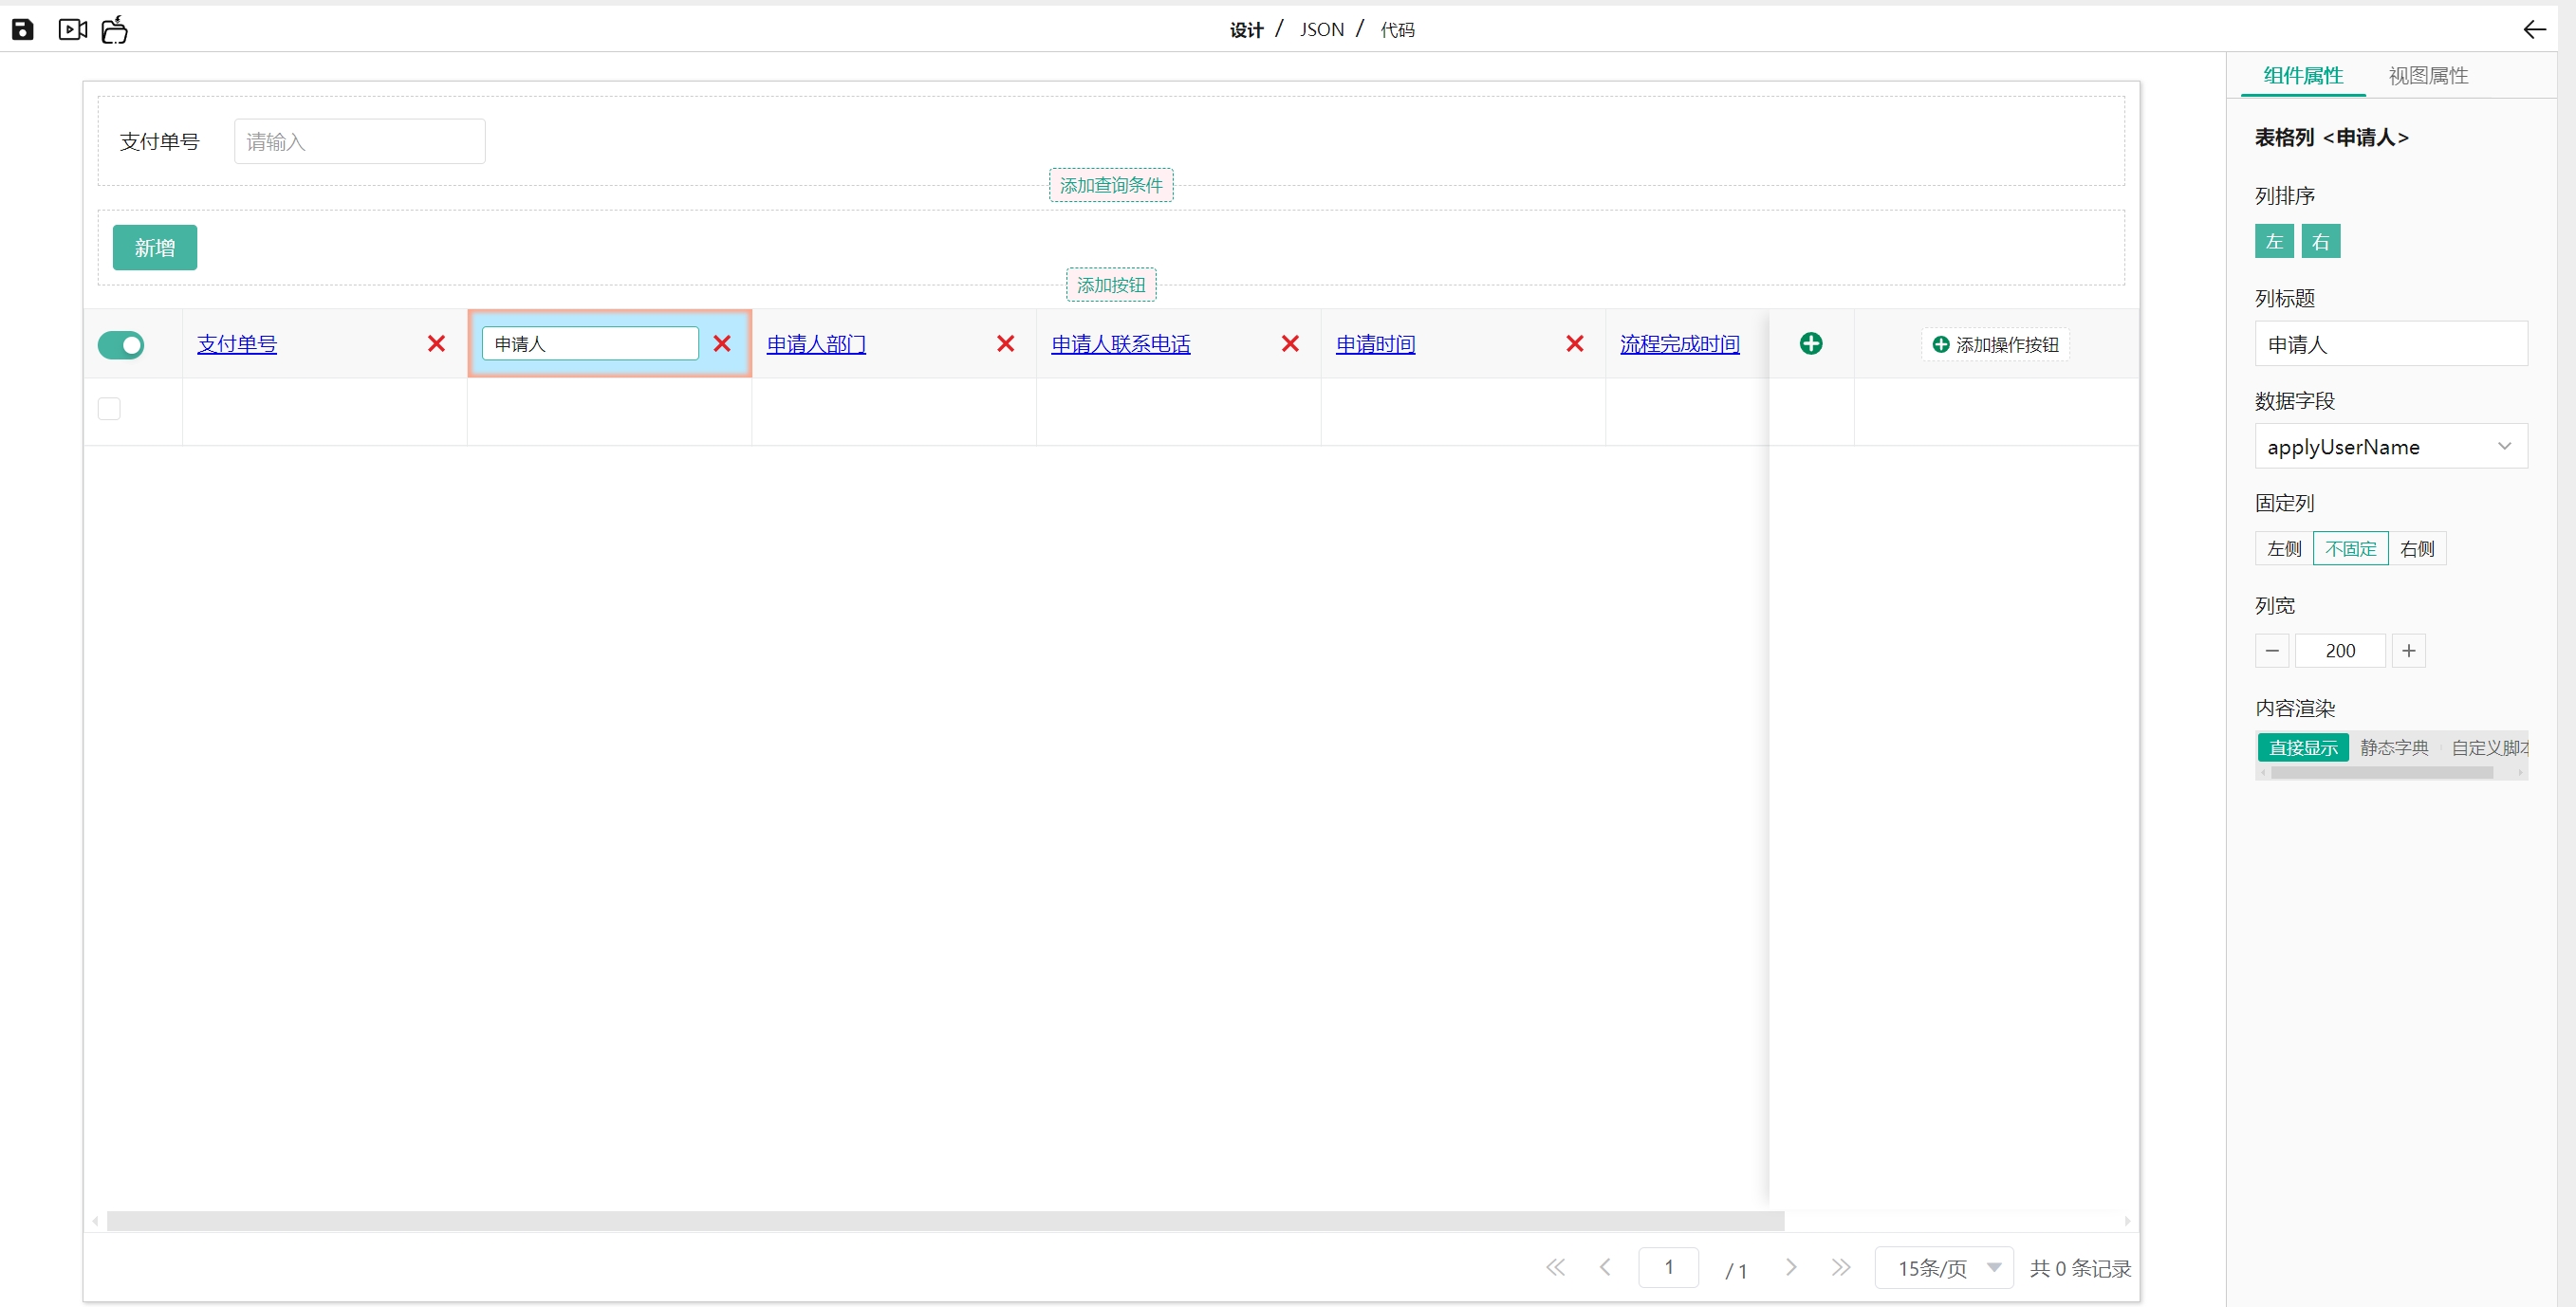Screen dimensions: 2576x1307
Task: Switch to the JSON view tab
Action: pyautogui.click(x=1321, y=30)
